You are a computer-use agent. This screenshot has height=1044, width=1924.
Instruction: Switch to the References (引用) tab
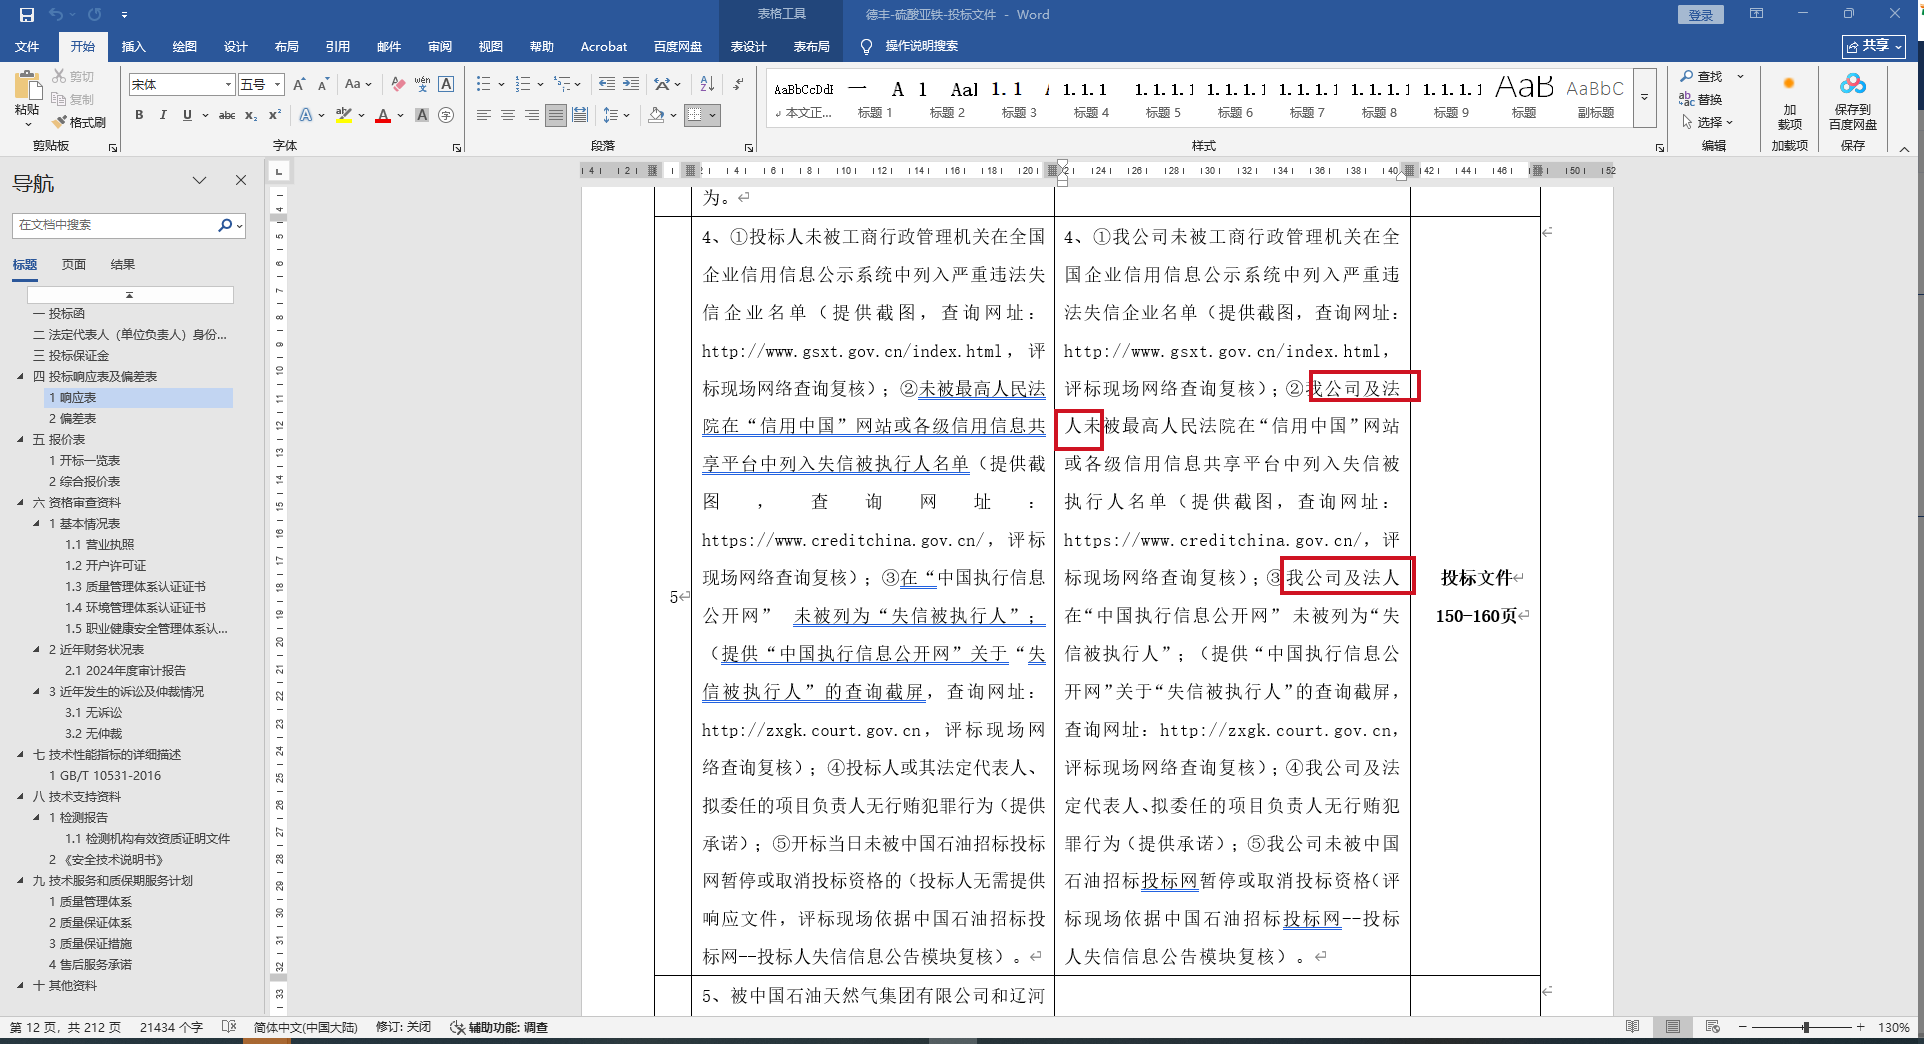338,46
